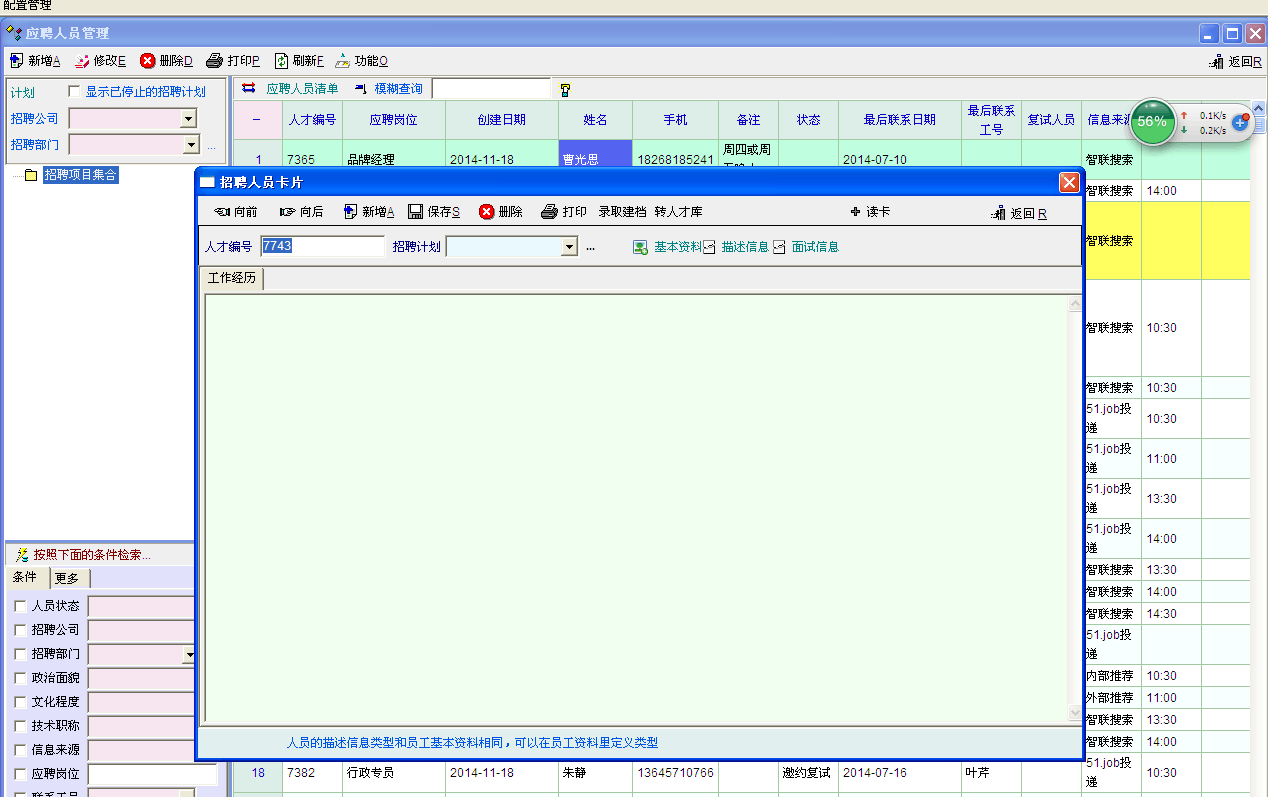Open the 面试信息 link
Image resolution: width=1268 pixels, height=797 pixels.
(814, 247)
